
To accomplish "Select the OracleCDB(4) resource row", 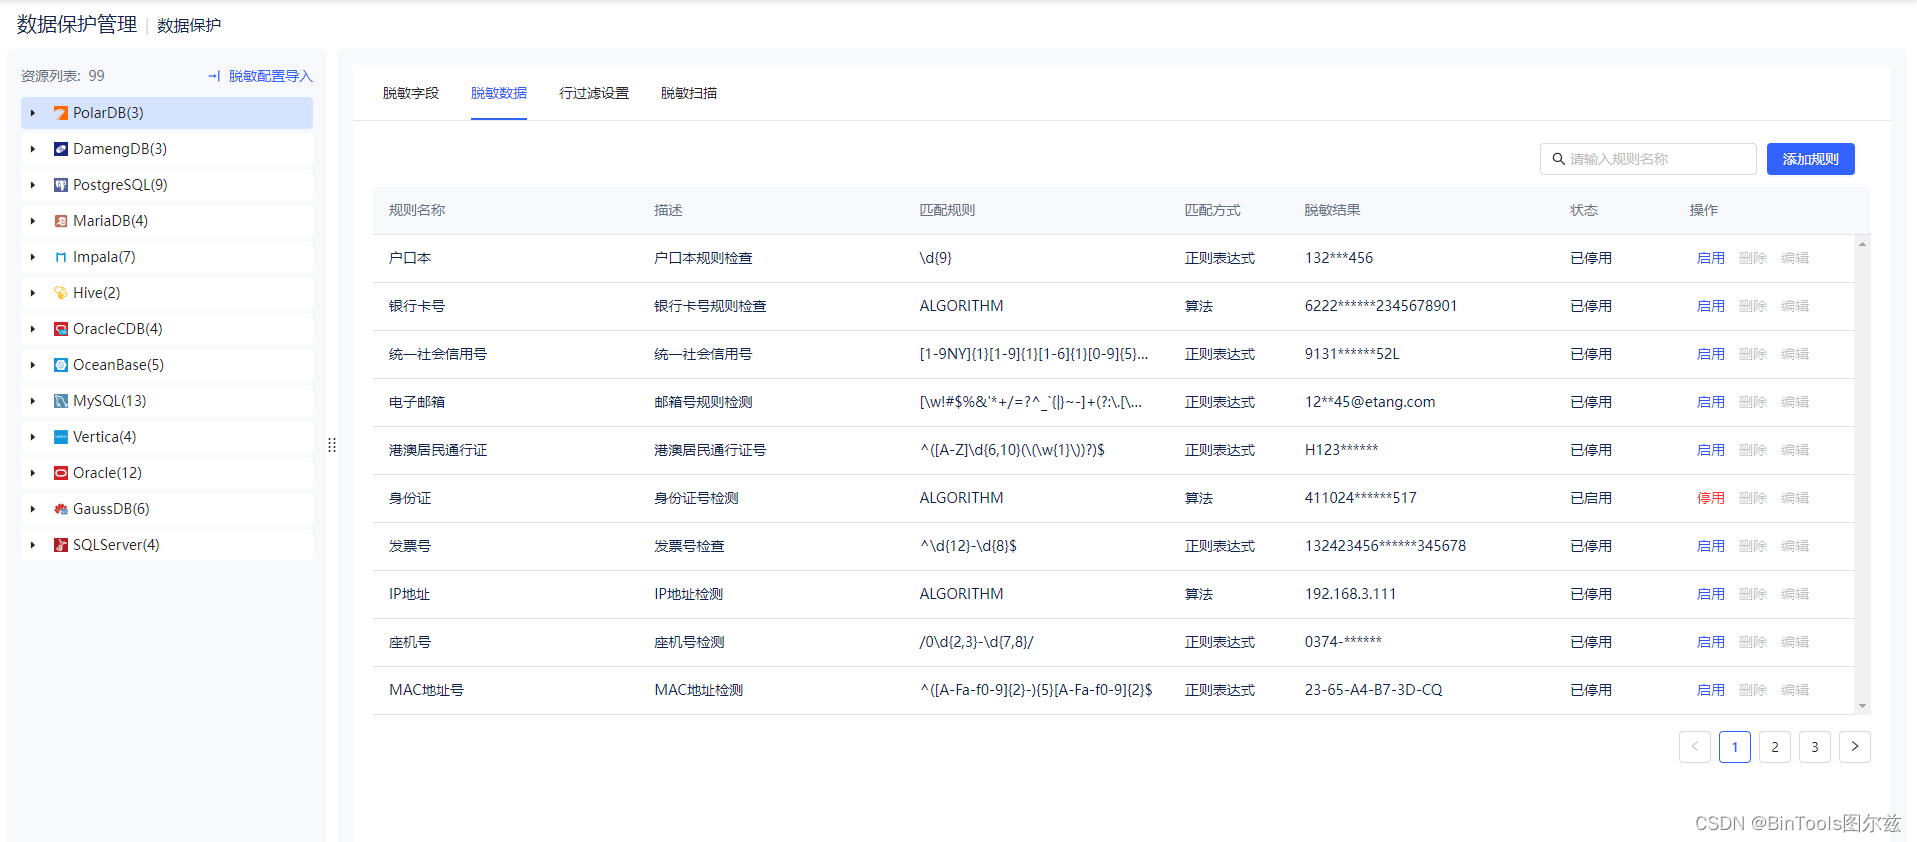I will 167,329.
